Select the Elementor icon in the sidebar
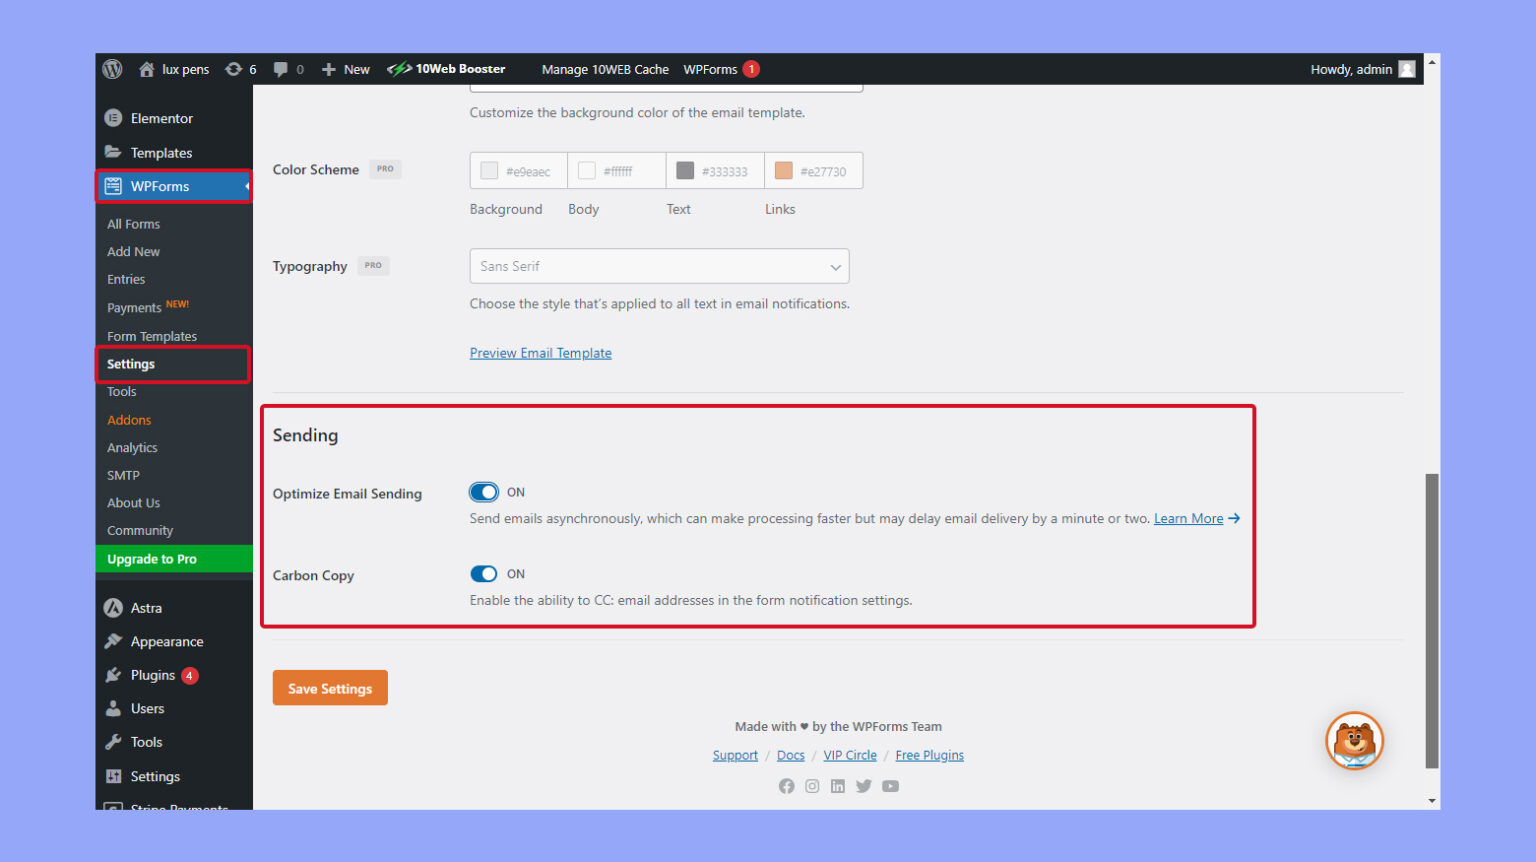 (x=113, y=118)
